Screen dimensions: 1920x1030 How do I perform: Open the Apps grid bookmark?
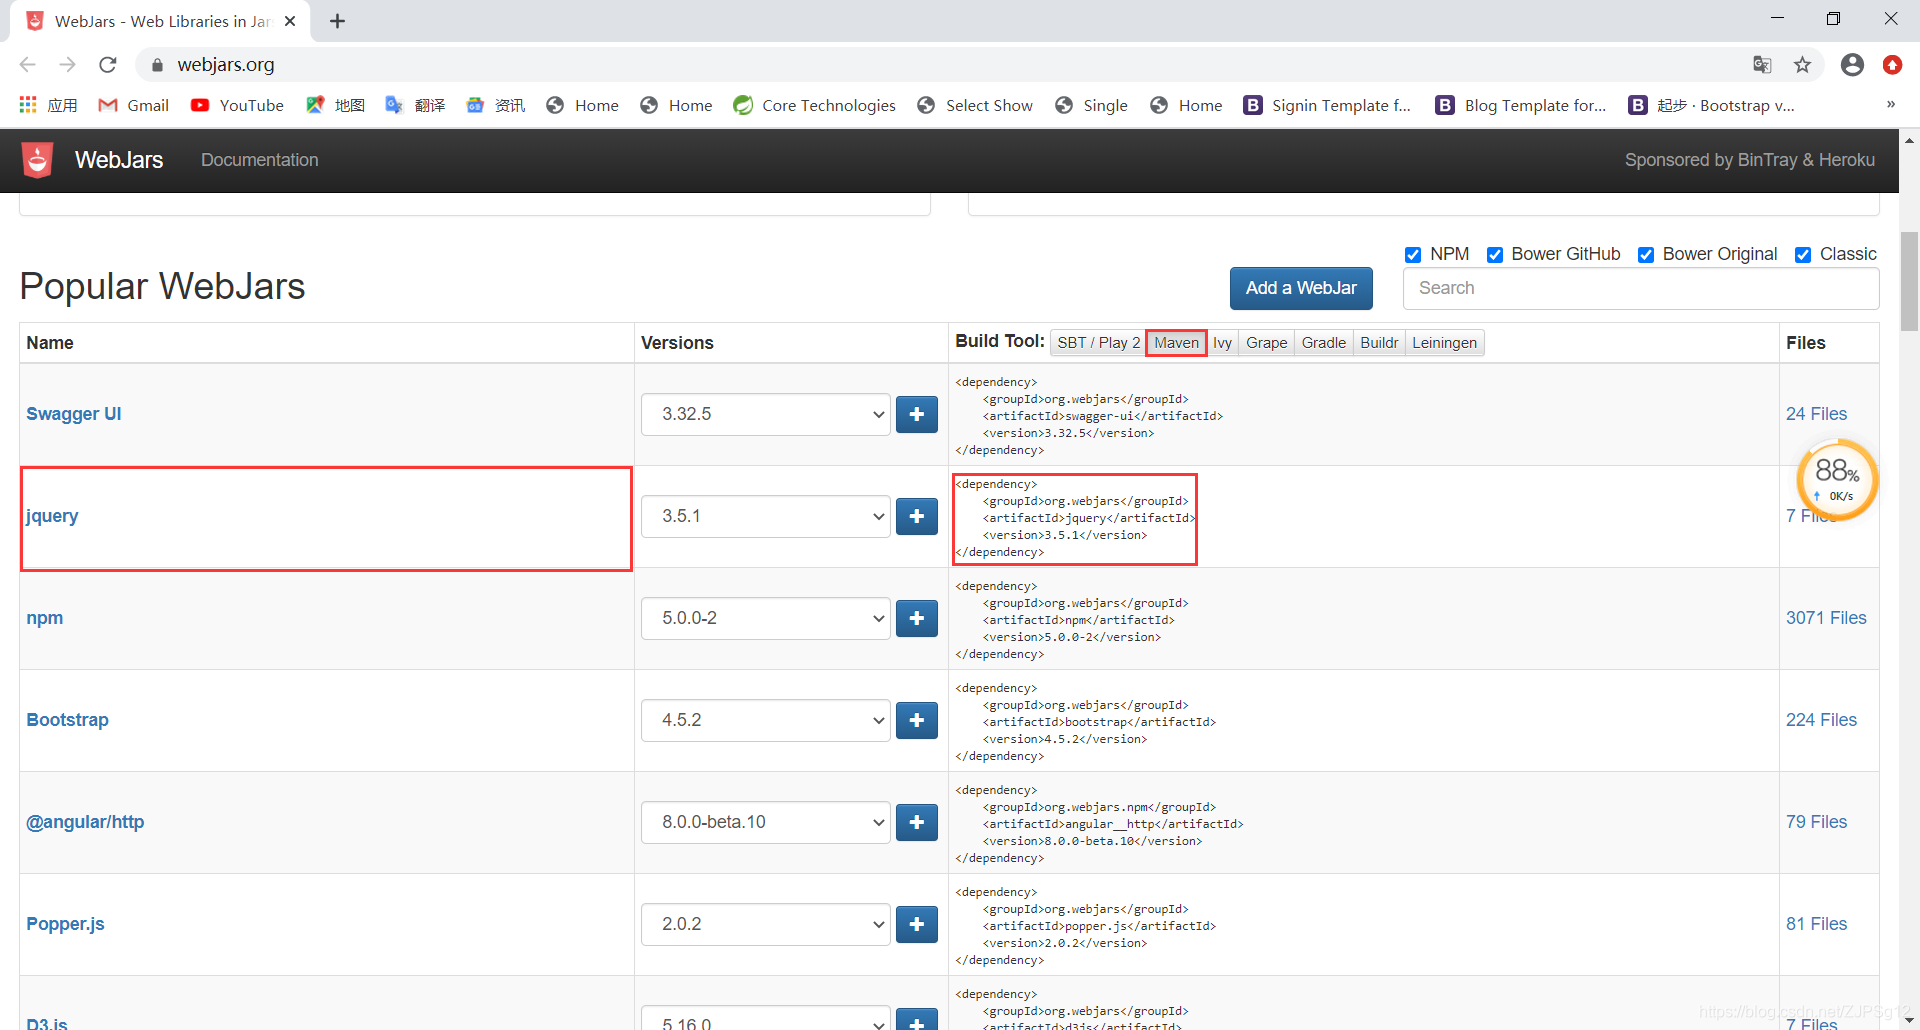click(x=48, y=105)
